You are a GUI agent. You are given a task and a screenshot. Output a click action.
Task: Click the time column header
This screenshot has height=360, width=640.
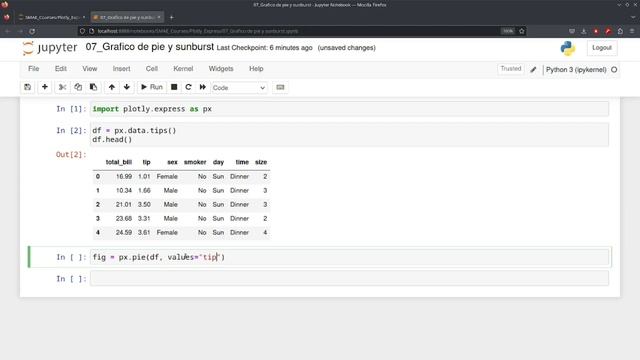[242, 162]
